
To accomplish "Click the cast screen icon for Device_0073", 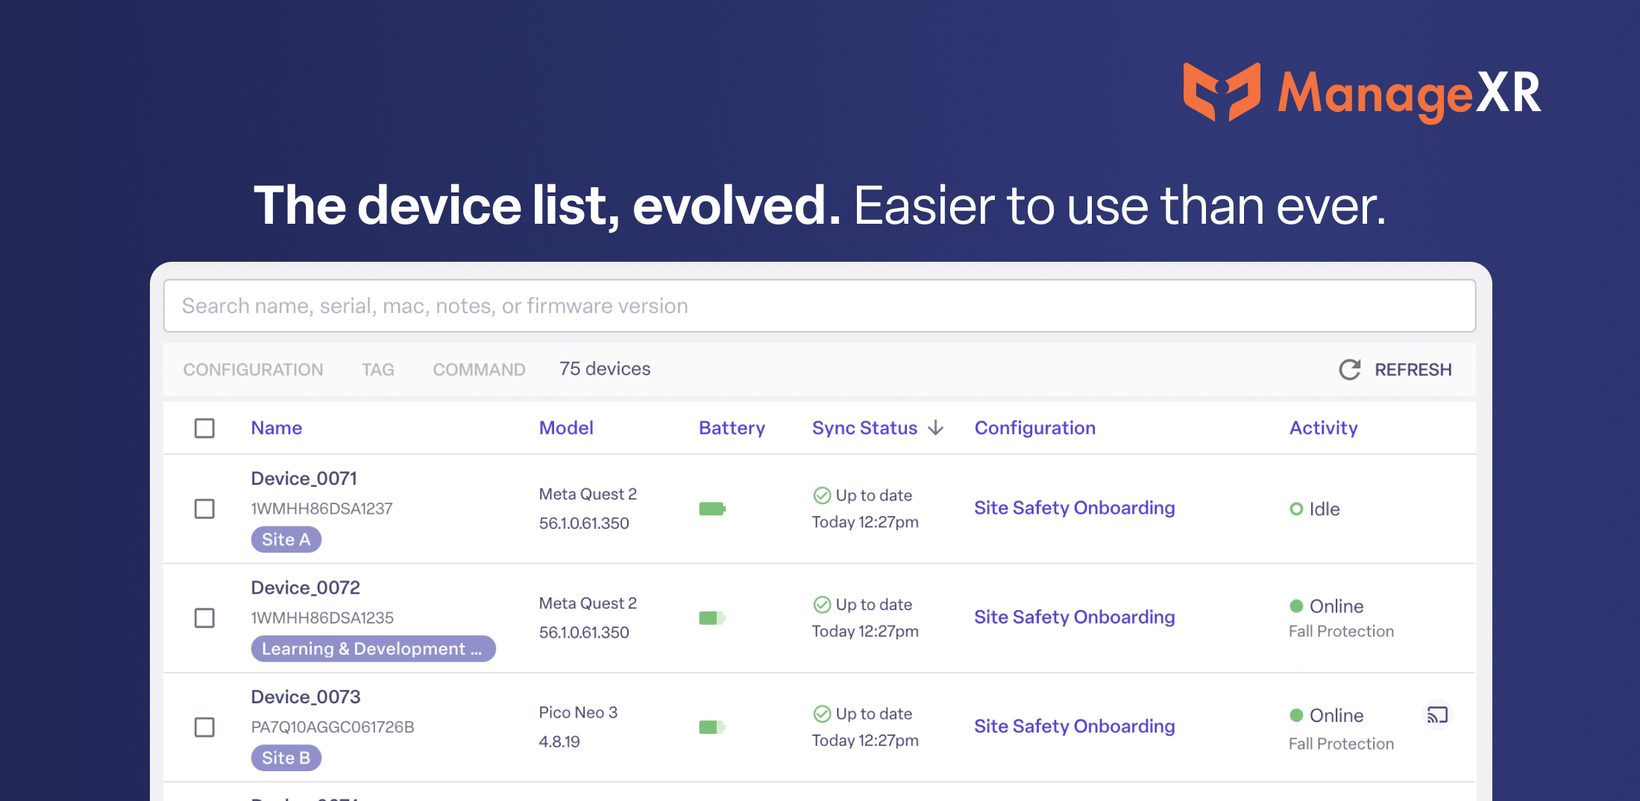I will 1437,715.
